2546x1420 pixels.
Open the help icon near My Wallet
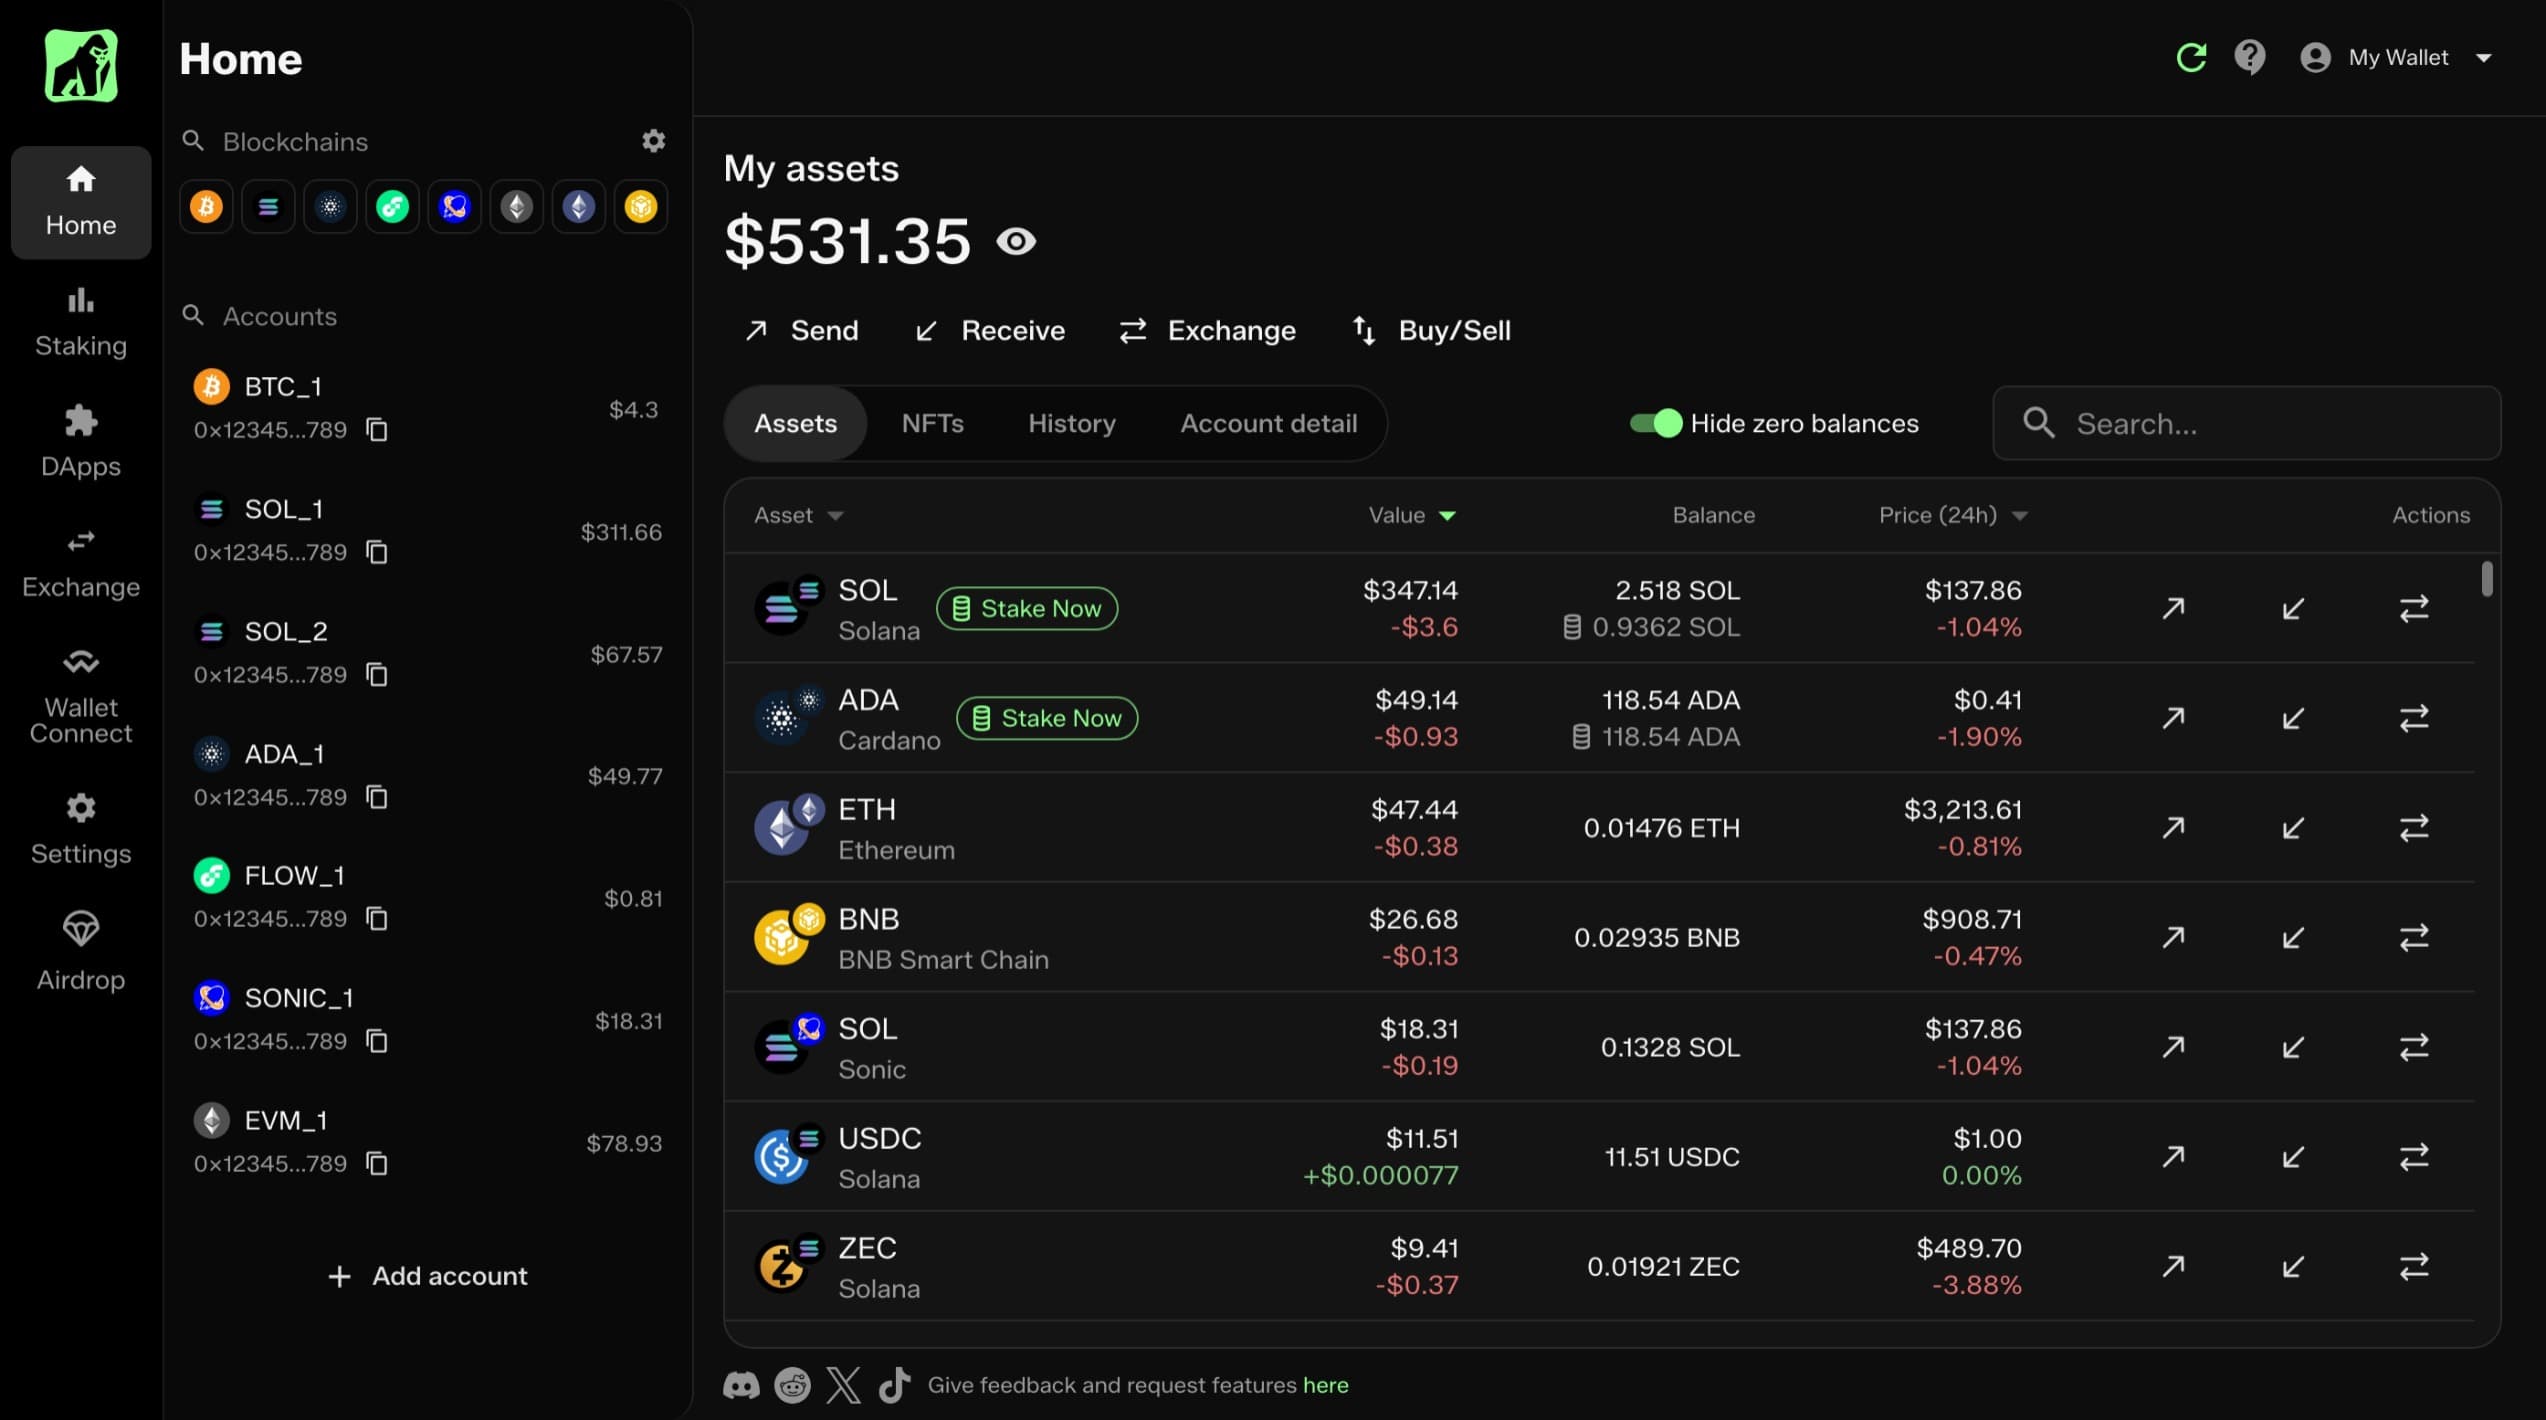pyautogui.click(x=2249, y=57)
